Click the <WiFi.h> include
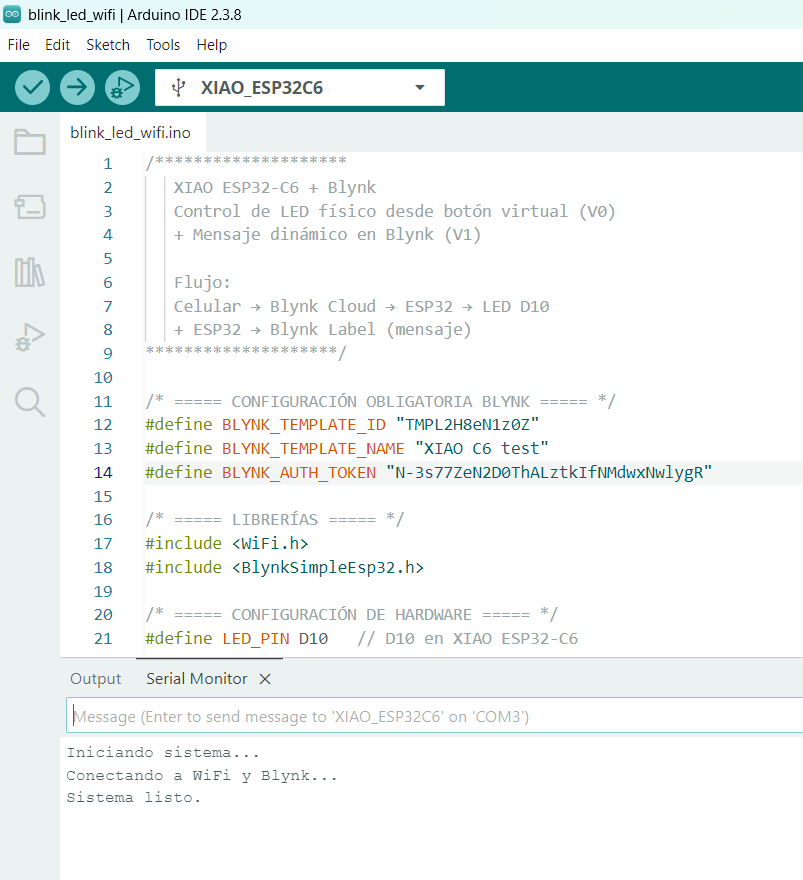Image resolution: width=803 pixels, height=880 pixels. click(270, 543)
